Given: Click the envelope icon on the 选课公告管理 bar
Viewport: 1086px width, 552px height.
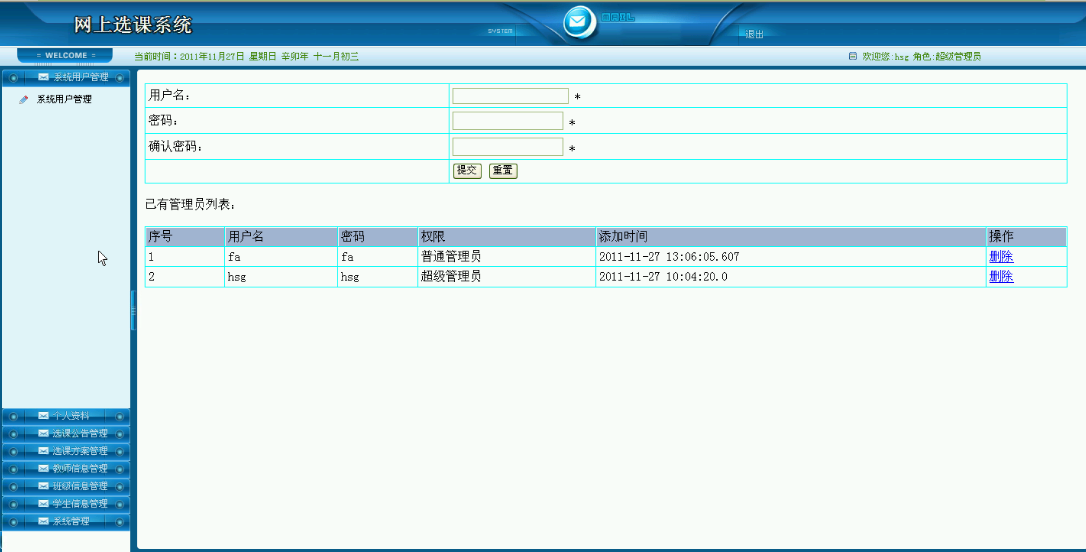Looking at the screenshot, I should coord(44,434).
